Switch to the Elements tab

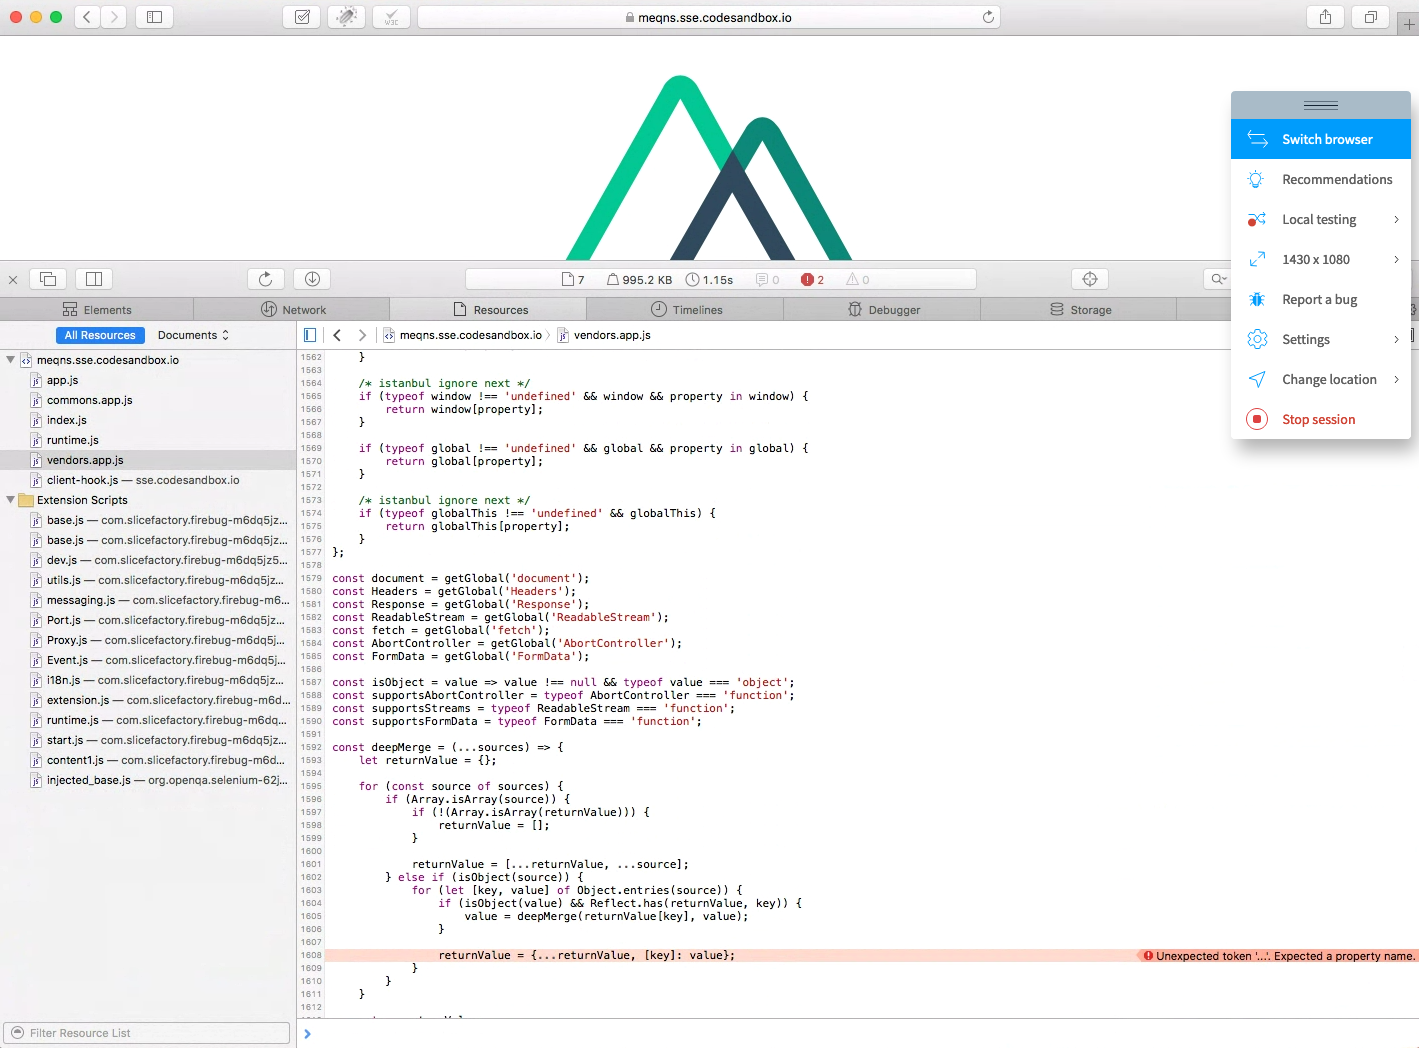click(97, 310)
